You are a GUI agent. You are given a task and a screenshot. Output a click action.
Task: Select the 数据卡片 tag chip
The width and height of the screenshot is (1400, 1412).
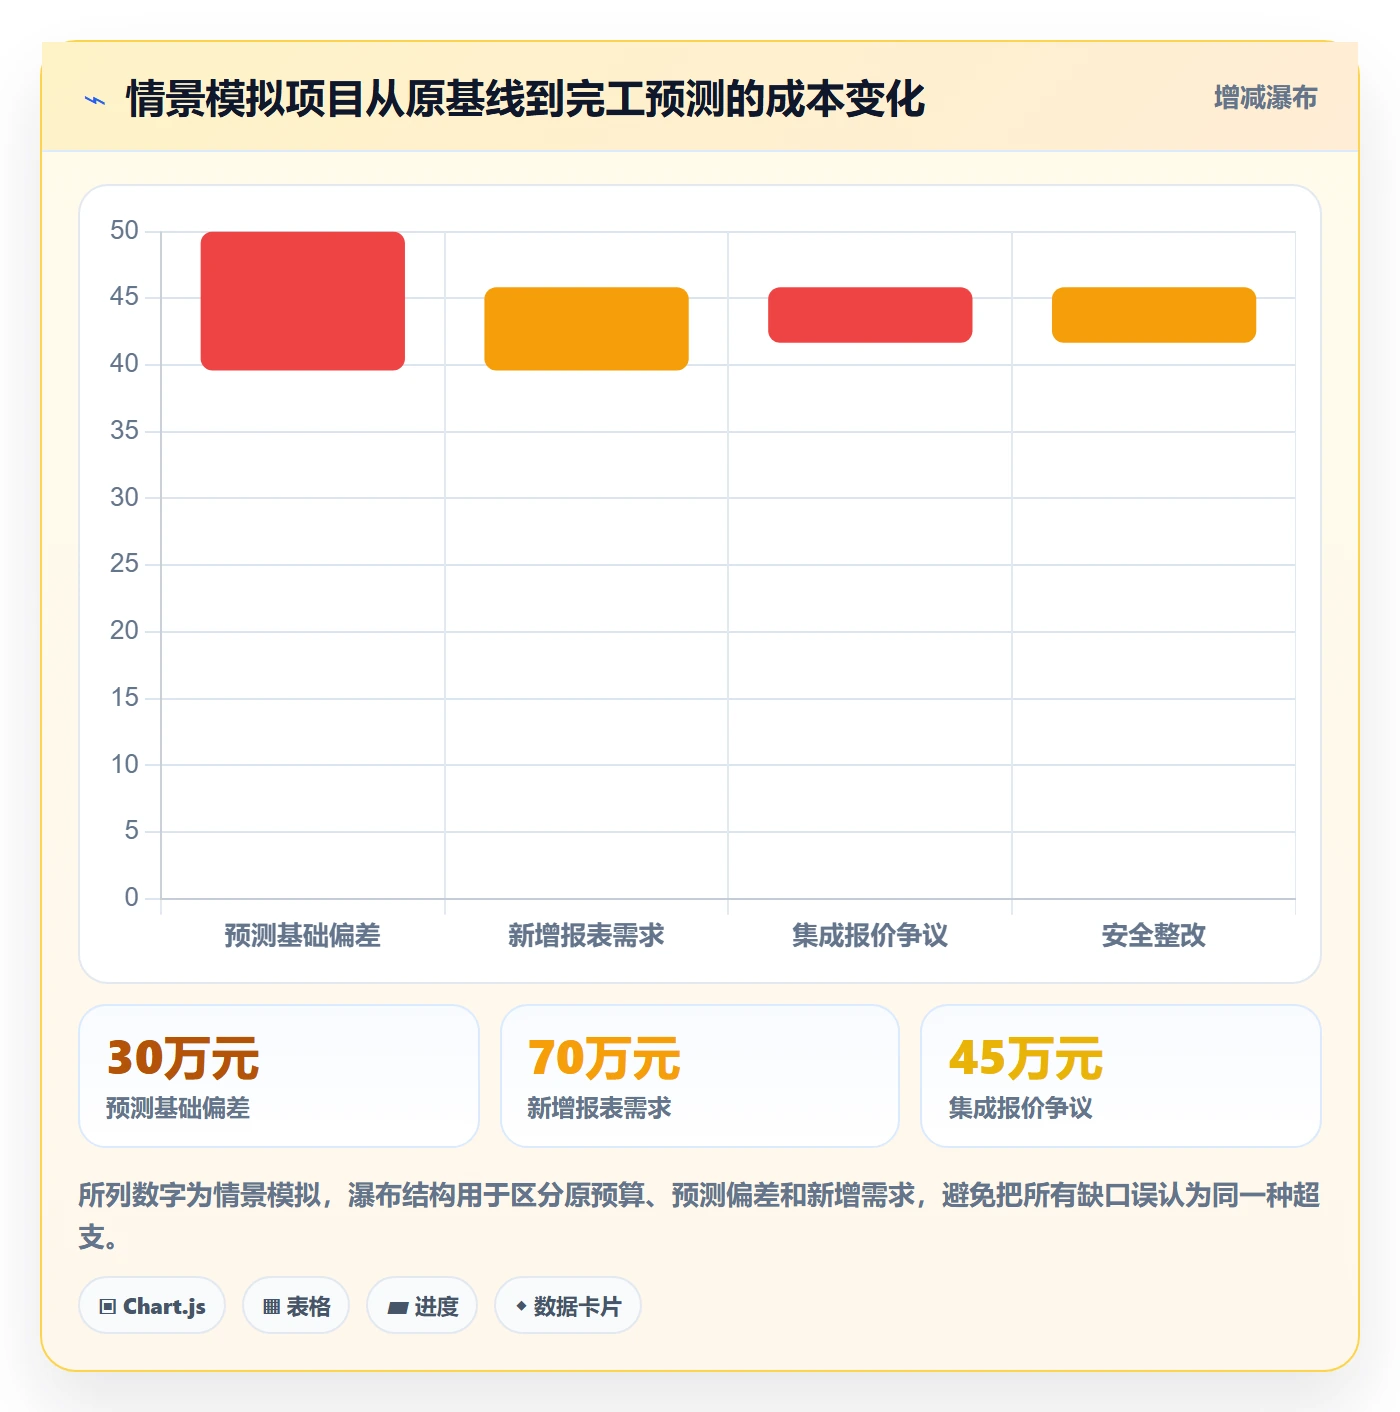pyautogui.click(x=568, y=1306)
